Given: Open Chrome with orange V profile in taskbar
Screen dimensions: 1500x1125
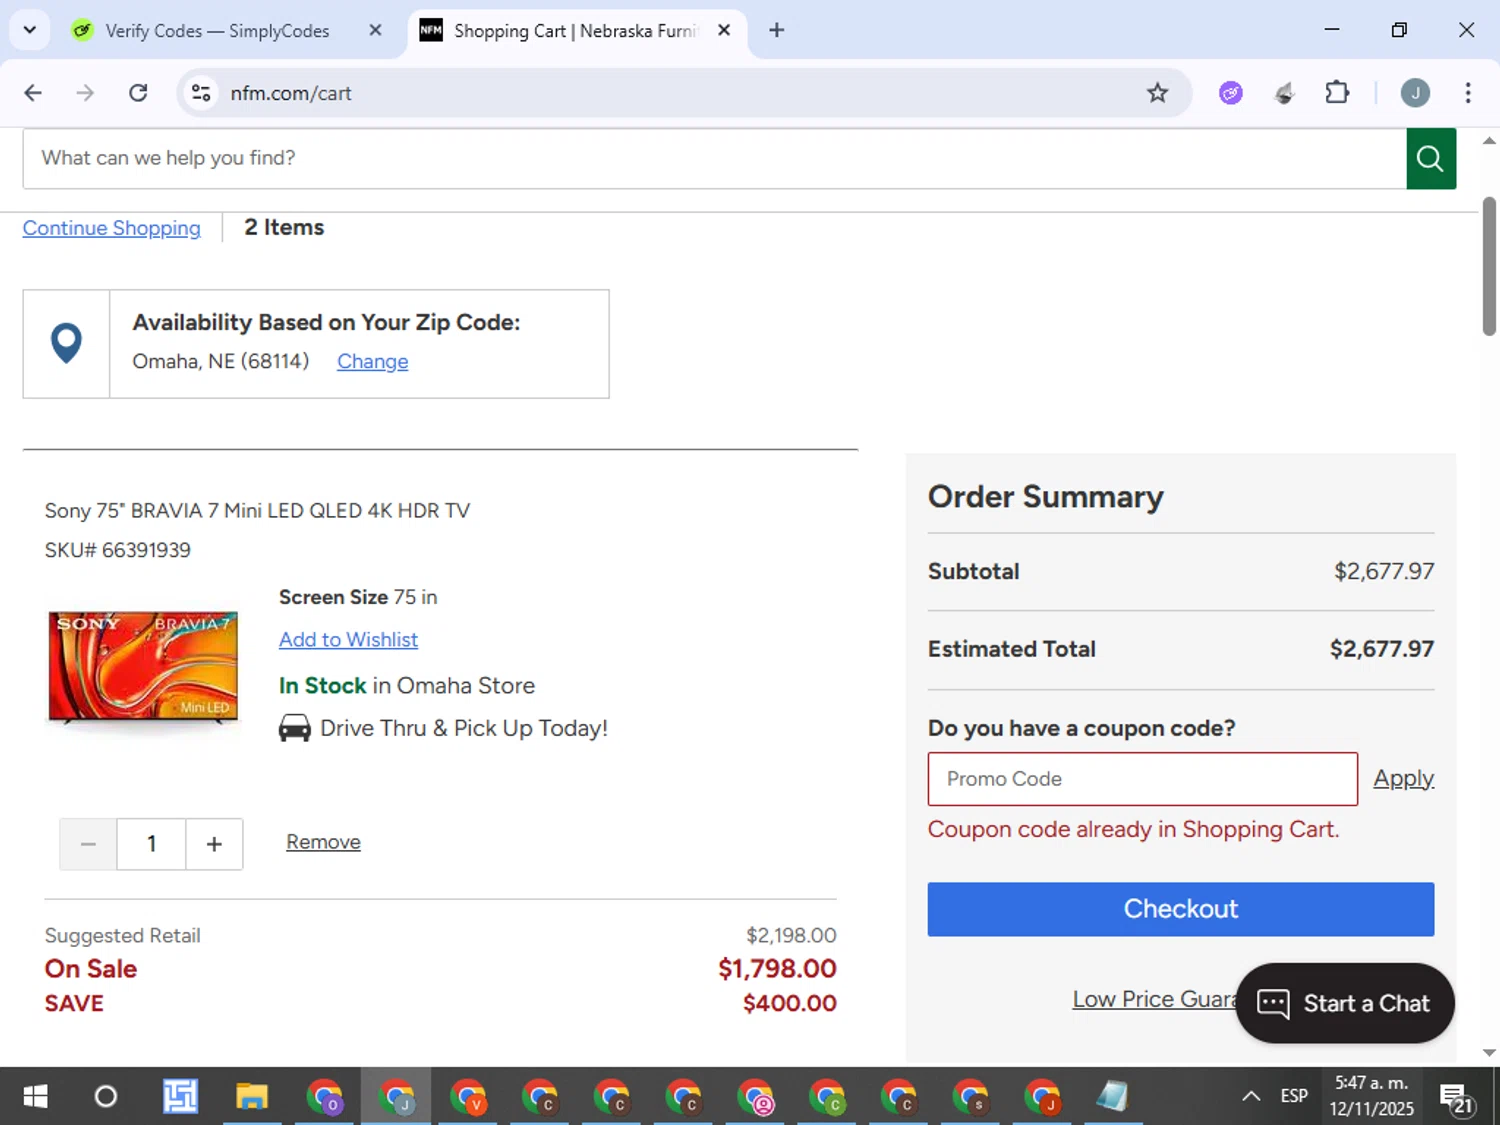Looking at the screenshot, I should point(468,1097).
